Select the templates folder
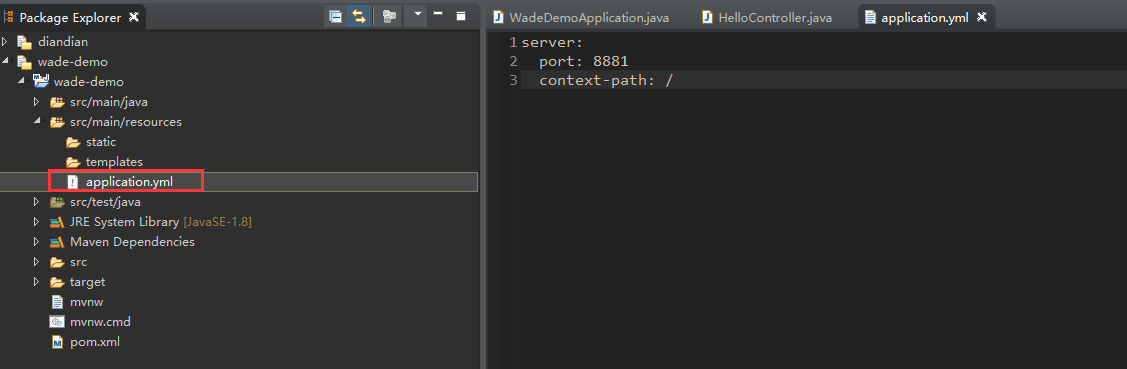The height and width of the screenshot is (369, 1127). (x=114, y=162)
